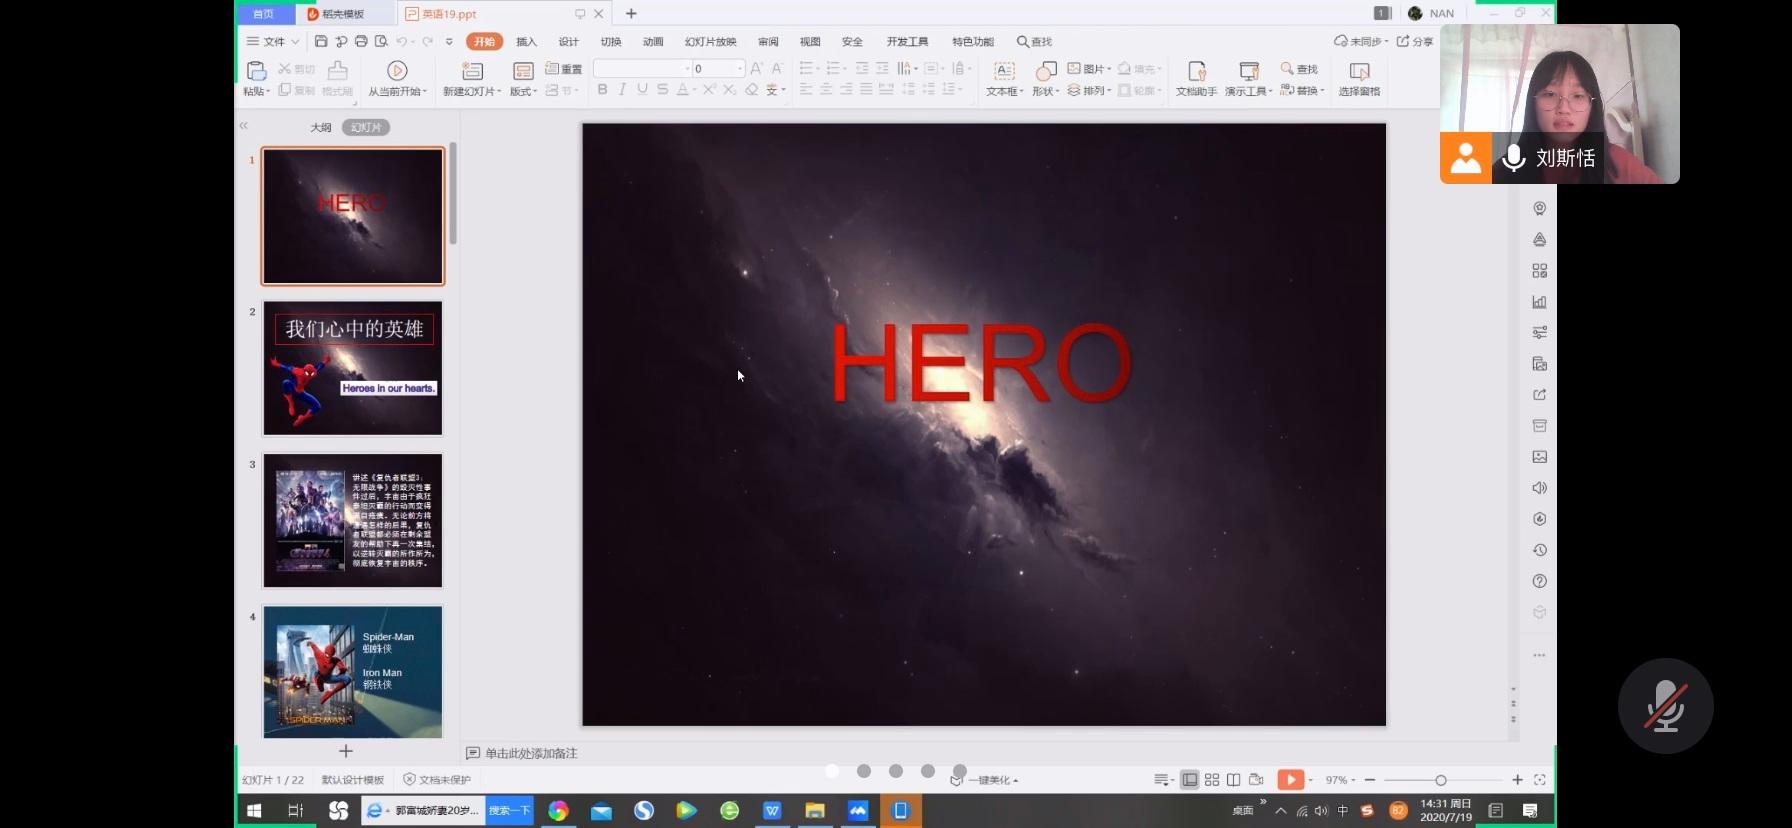Switch to the 动画 (Animation) tab
1792x828 pixels.
coord(653,41)
